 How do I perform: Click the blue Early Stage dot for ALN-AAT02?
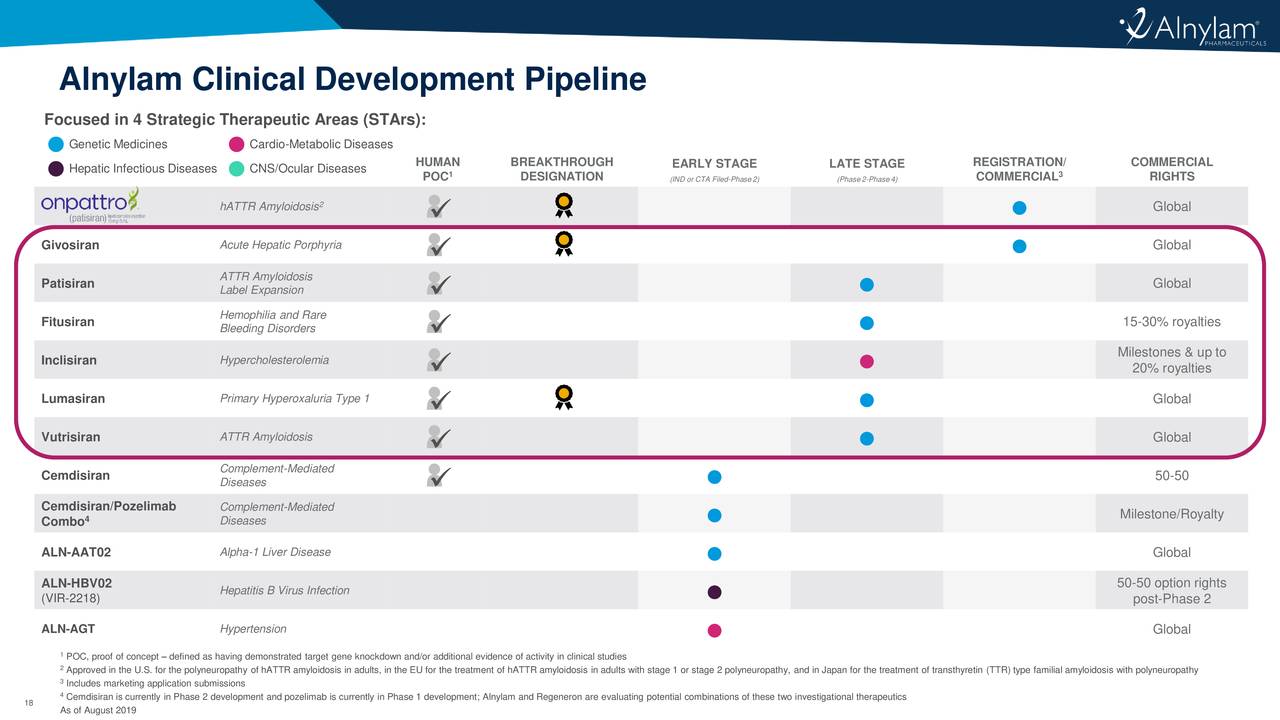click(x=714, y=553)
